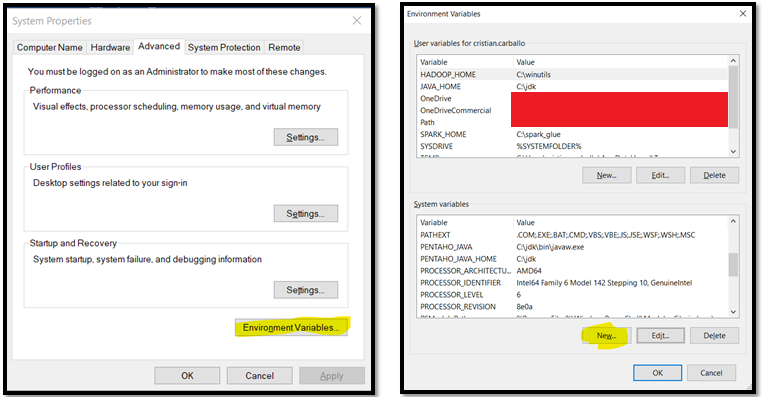Screen dimensions: 764x397
Task: Select the Advanced tab
Action: pyautogui.click(x=159, y=46)
